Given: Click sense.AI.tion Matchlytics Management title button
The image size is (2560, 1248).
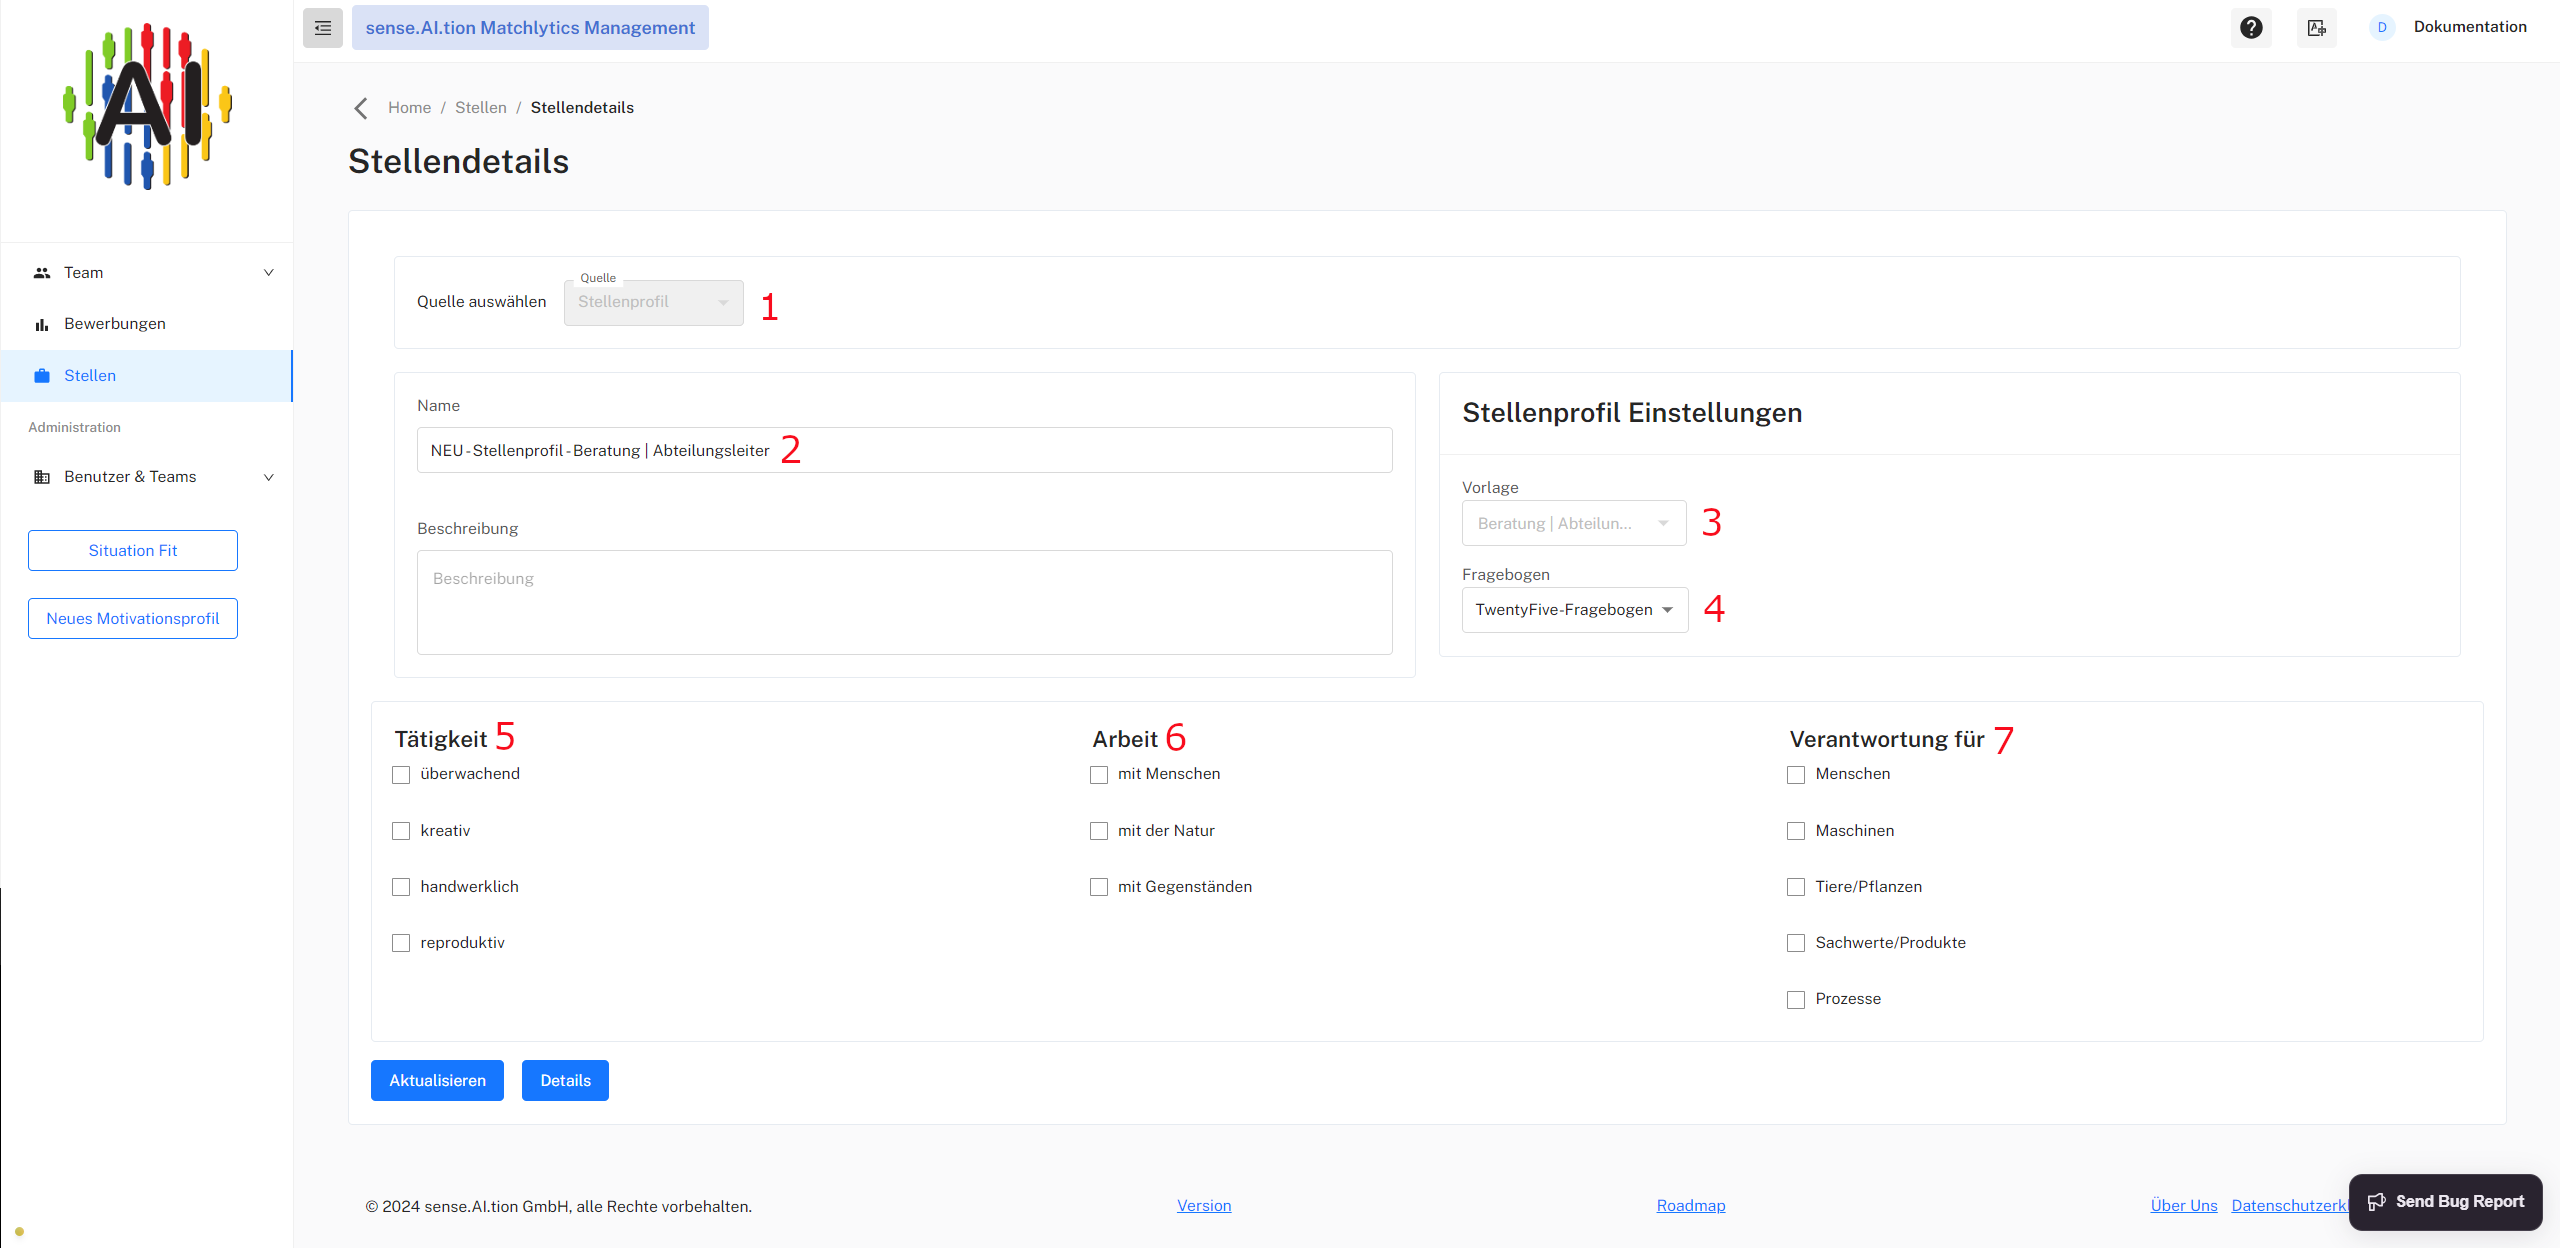Looking at the screenshot, I should 530,28.
